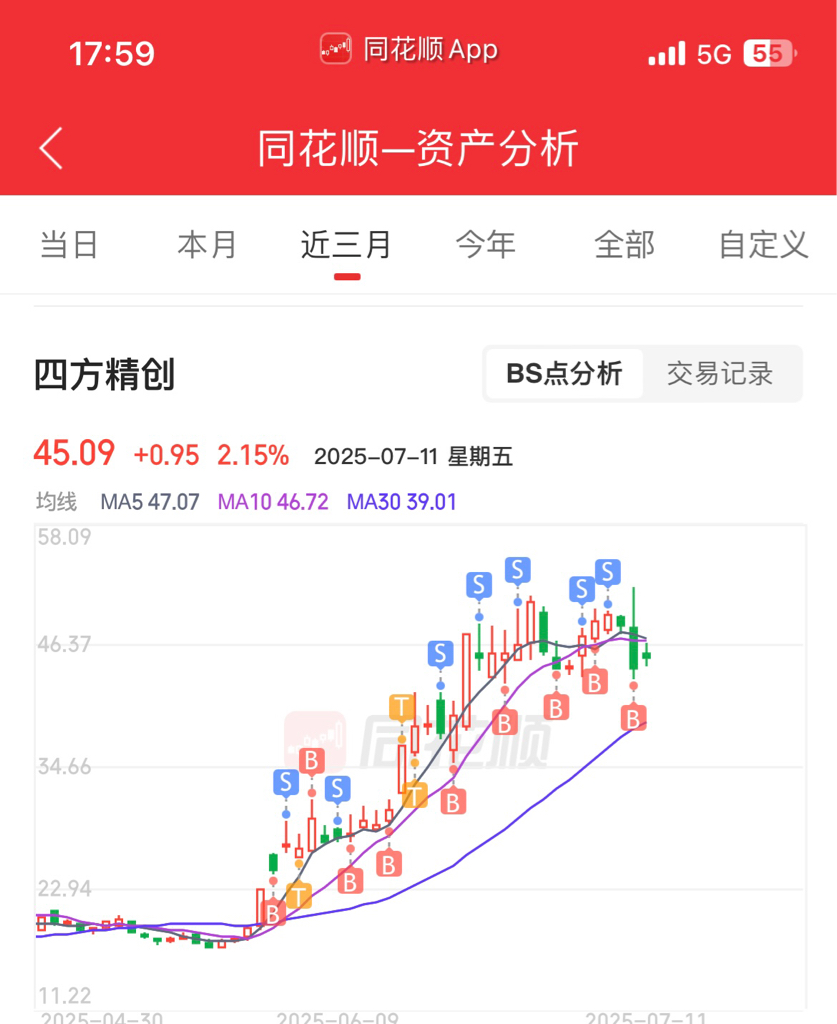Select the 近三月 tab

pos(346,245)
